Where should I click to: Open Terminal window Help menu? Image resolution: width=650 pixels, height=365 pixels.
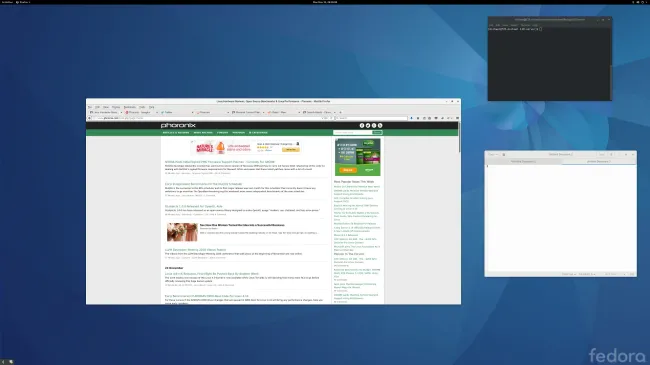click(535, 25)
